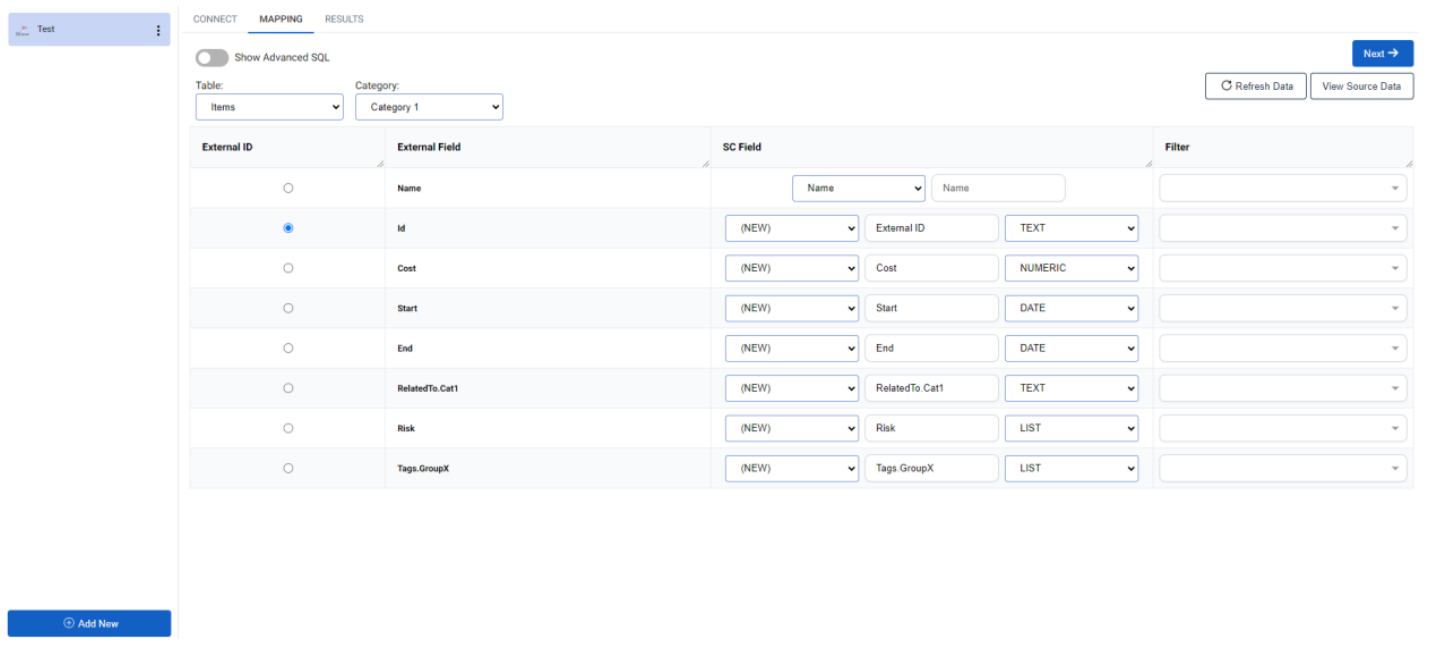Click the Tags.GroupX SC field name input

[x=931, y=468]
